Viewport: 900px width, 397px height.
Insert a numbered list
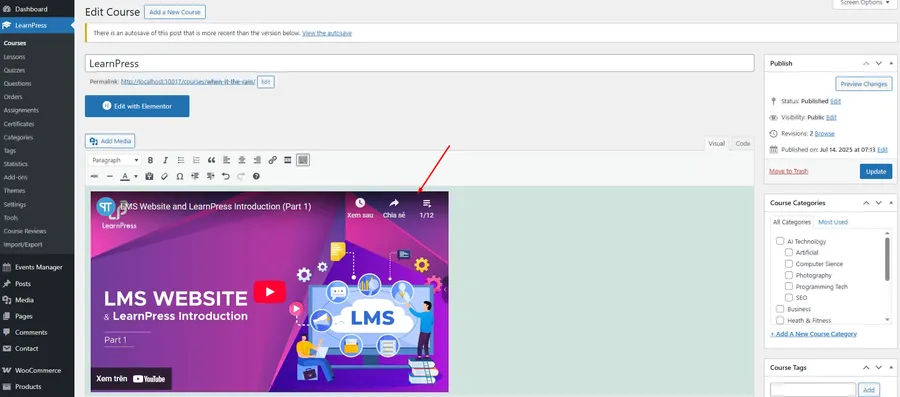[x=196, y=160]
